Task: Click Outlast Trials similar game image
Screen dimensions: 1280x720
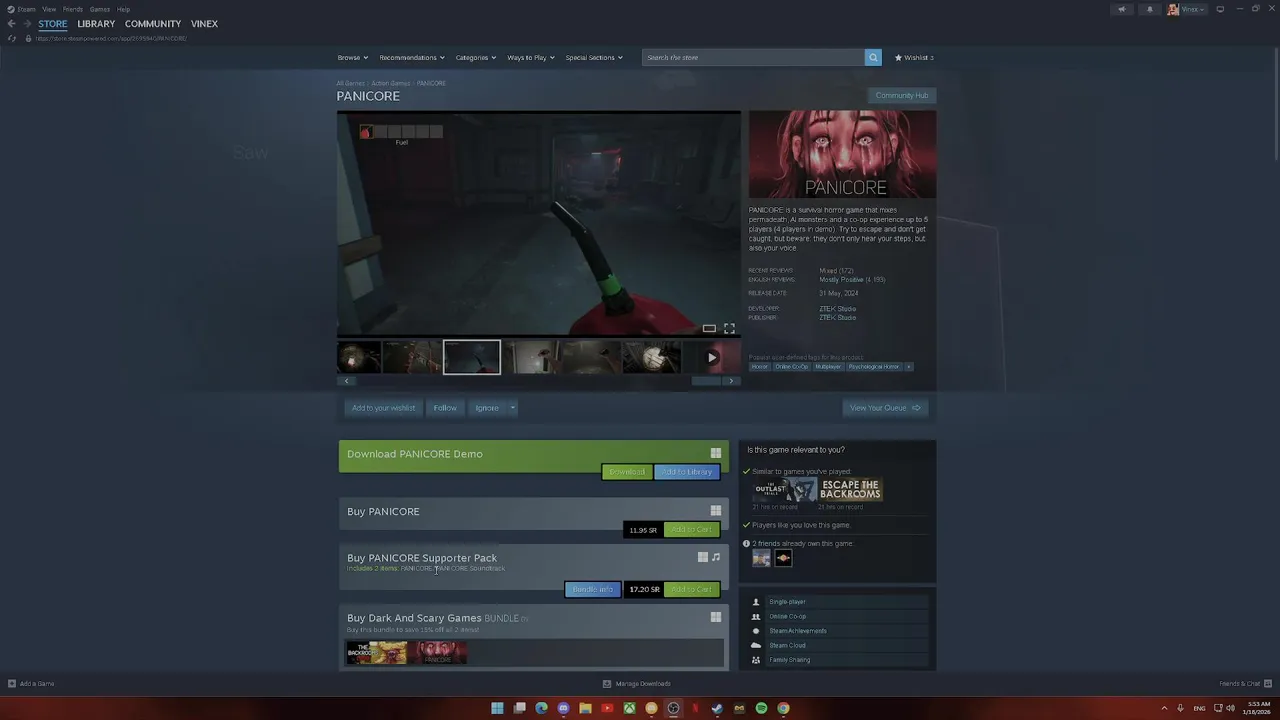Action: coord(785,489)
